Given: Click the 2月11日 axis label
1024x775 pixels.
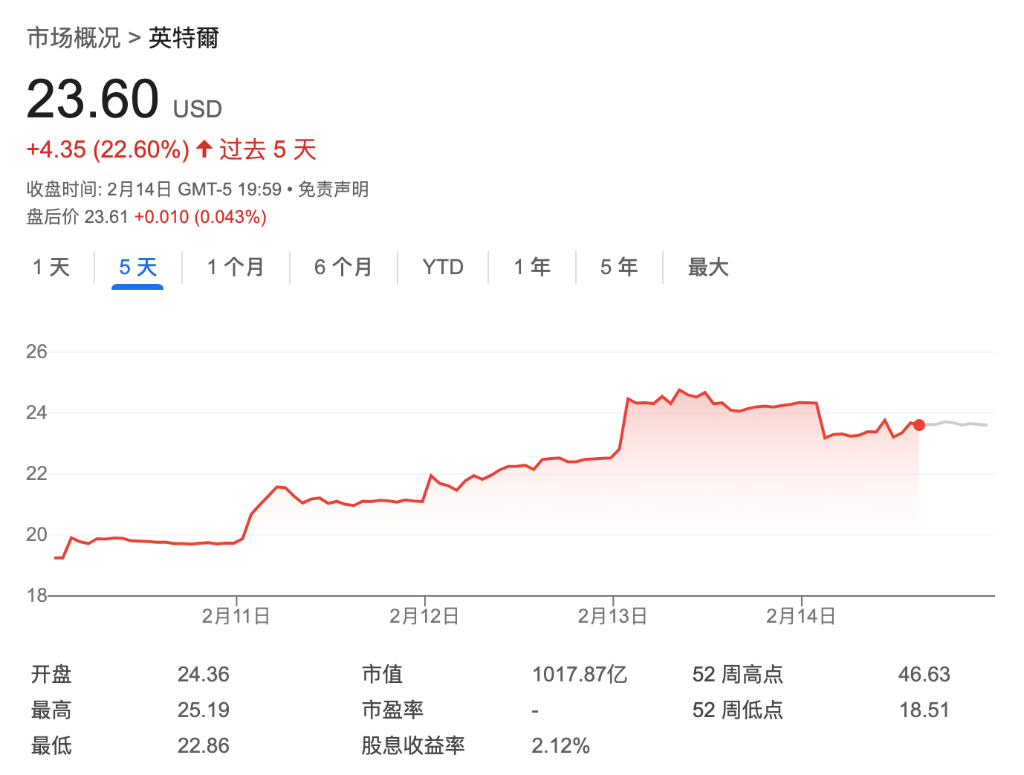Looking at the screenshot, I should point(239,617).
